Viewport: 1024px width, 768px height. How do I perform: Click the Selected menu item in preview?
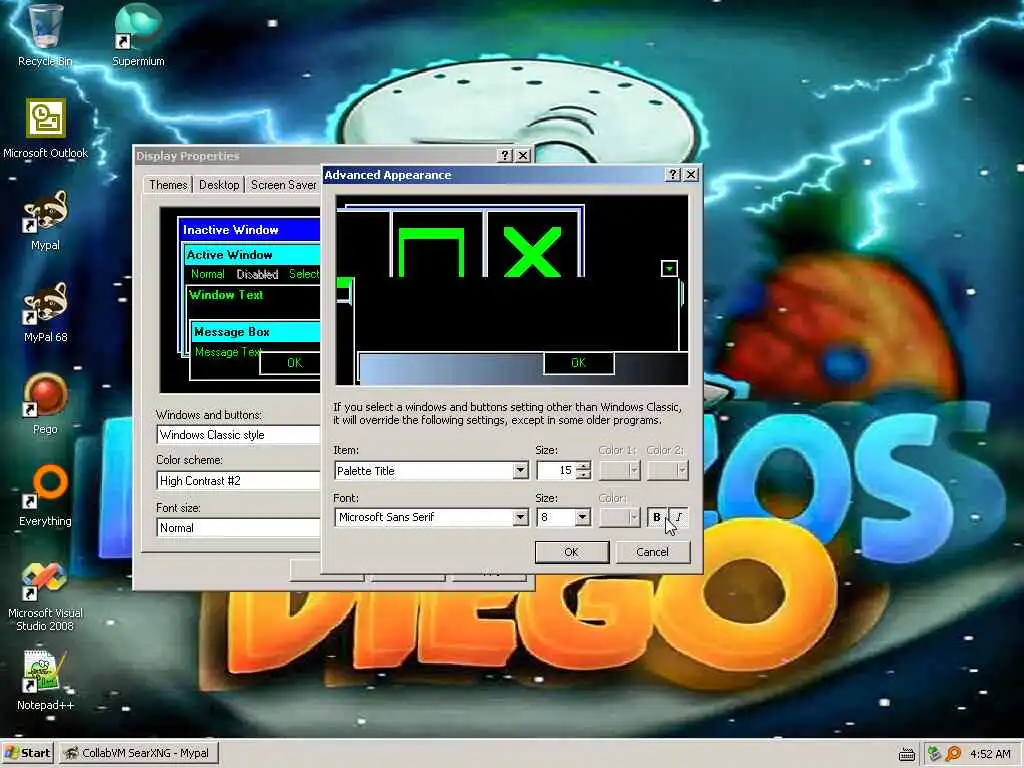click(304, 274)
